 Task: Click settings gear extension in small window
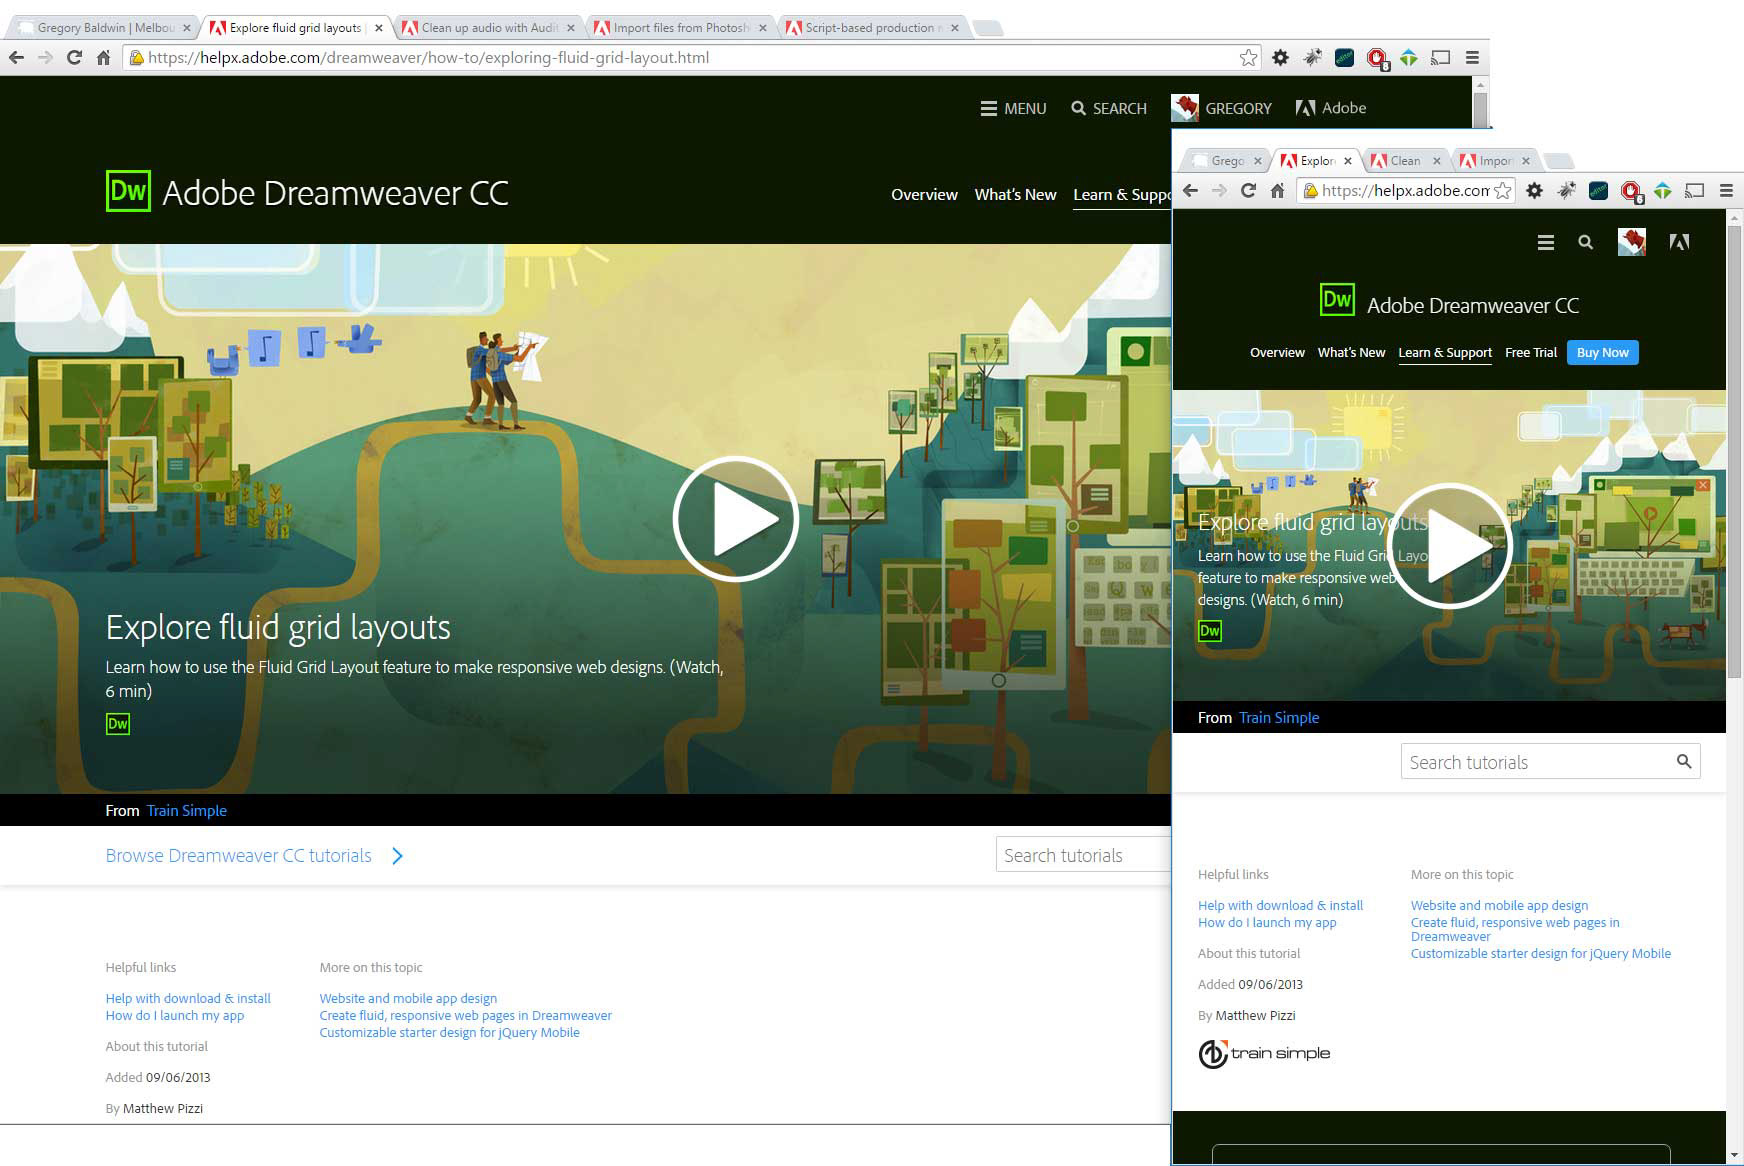point(1534,190)
